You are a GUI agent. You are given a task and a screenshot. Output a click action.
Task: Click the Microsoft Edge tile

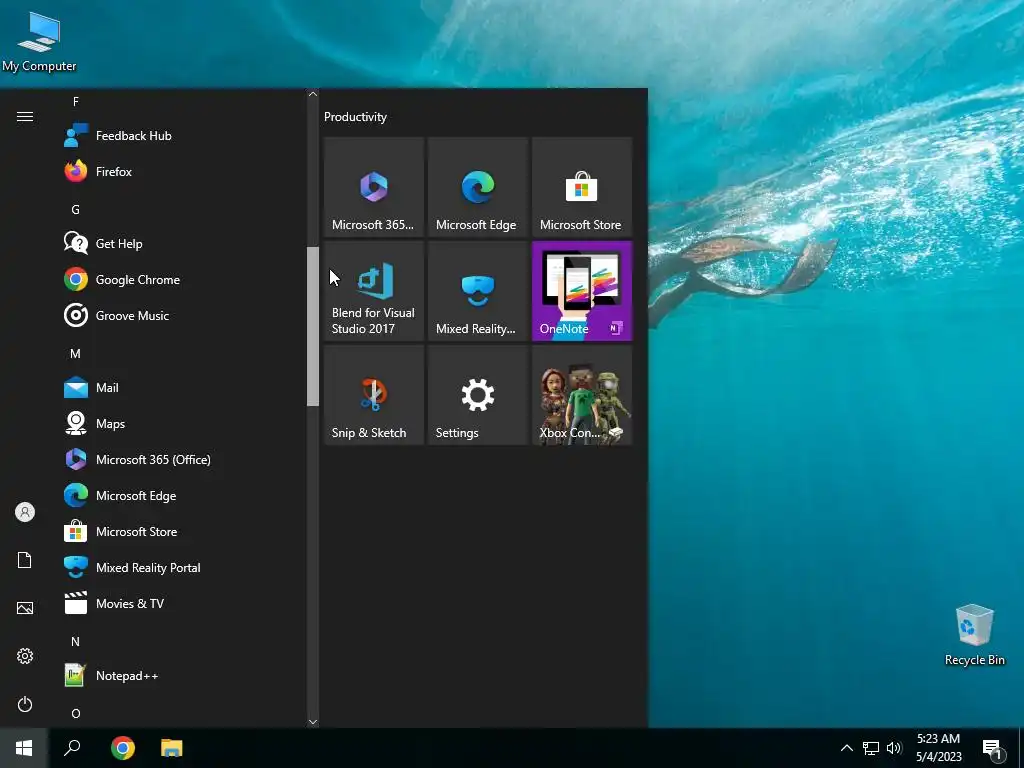coord(478,187)
